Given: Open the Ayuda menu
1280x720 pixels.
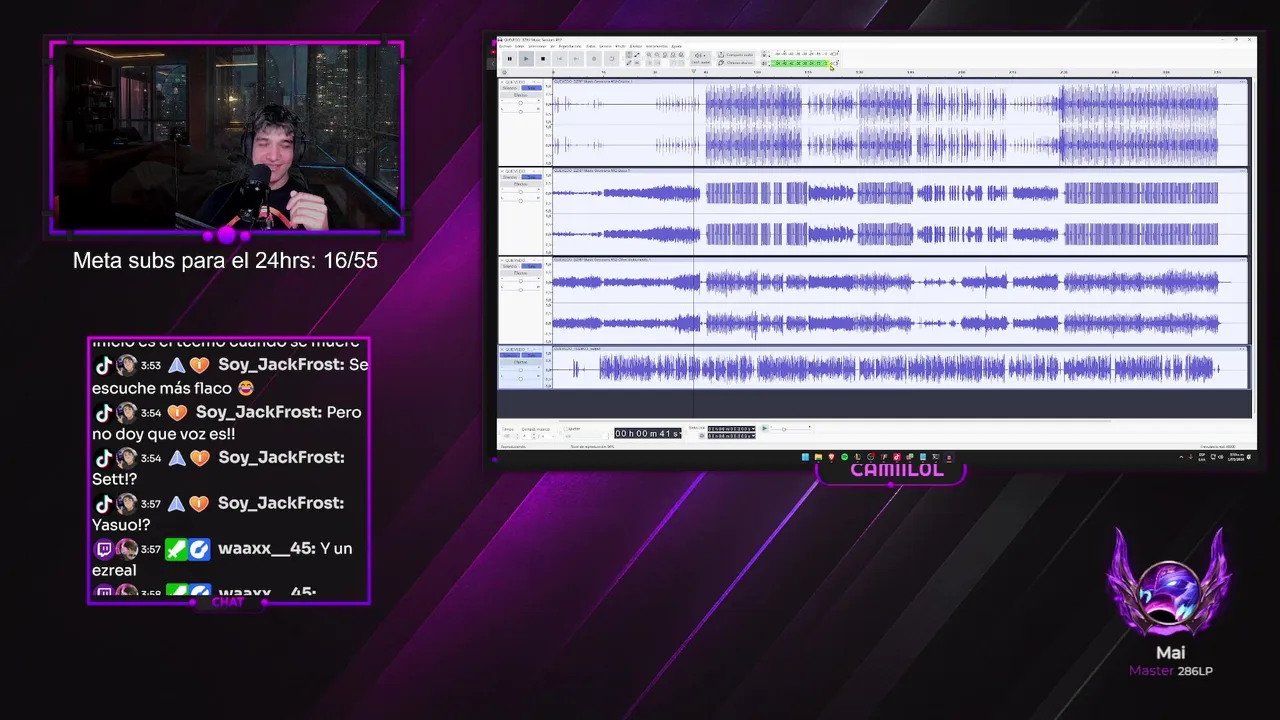Looking at the screenshot, I should [677, 46].
